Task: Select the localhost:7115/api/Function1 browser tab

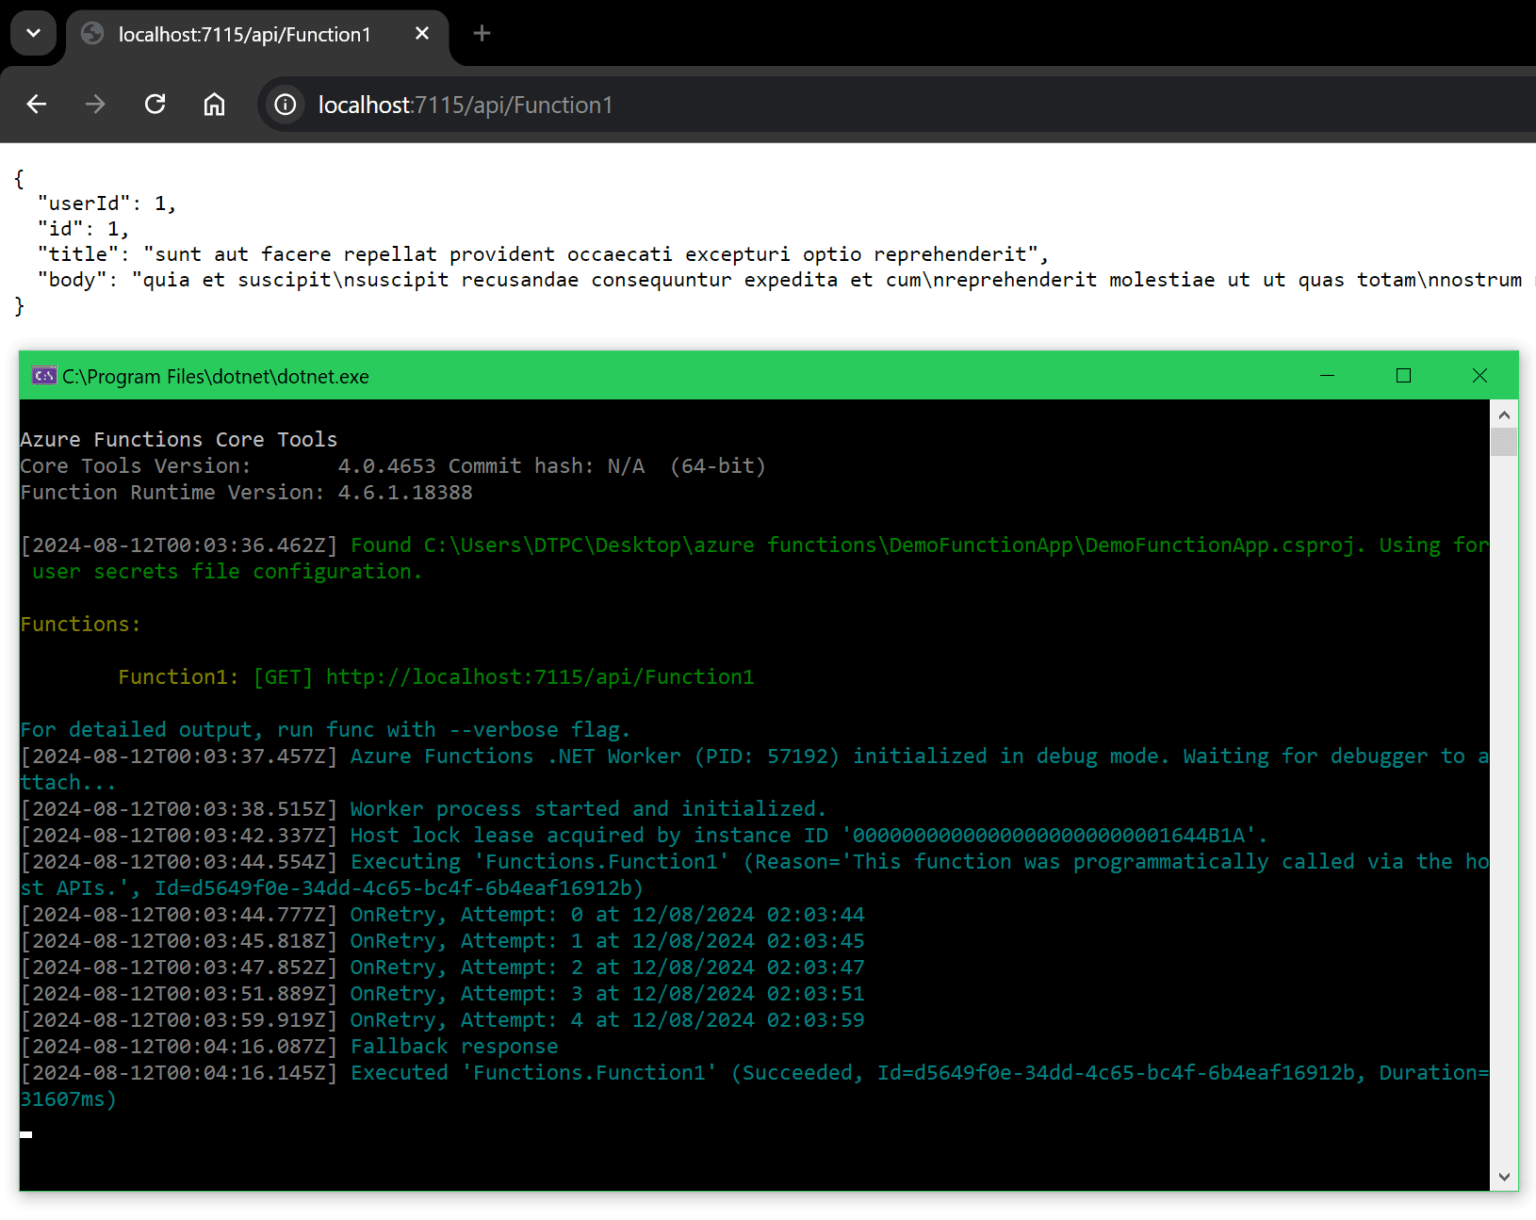Action: (244, 33)
